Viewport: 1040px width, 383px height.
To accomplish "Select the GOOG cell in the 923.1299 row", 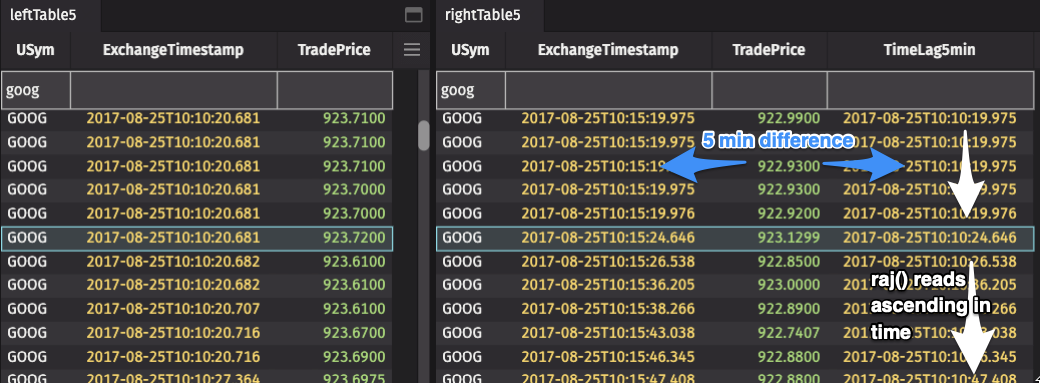I will 462,238.
